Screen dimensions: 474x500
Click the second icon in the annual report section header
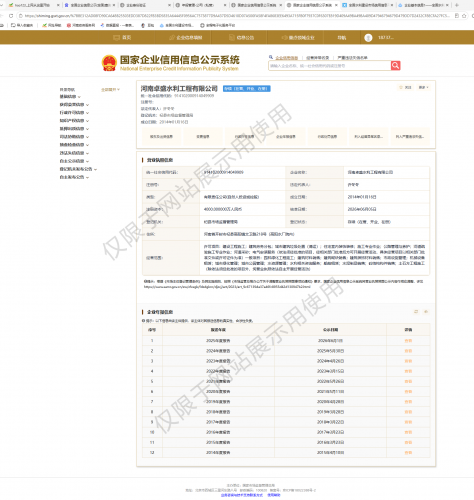click(x=426, y=312)
